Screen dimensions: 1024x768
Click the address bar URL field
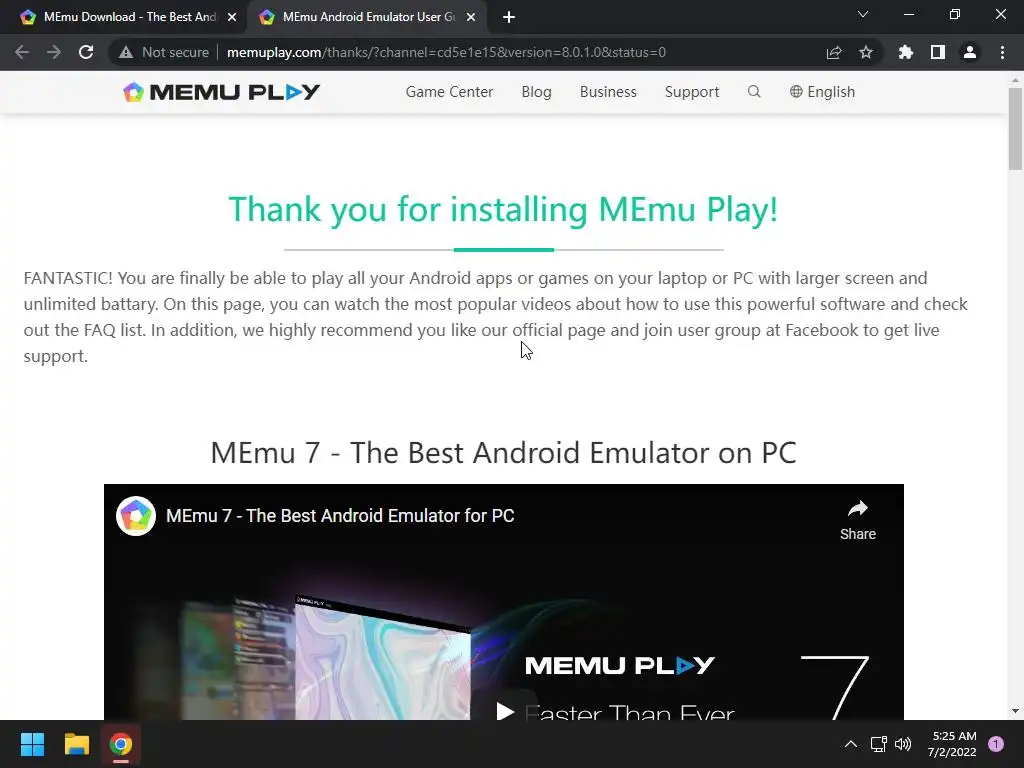click(x=446, y=52)
